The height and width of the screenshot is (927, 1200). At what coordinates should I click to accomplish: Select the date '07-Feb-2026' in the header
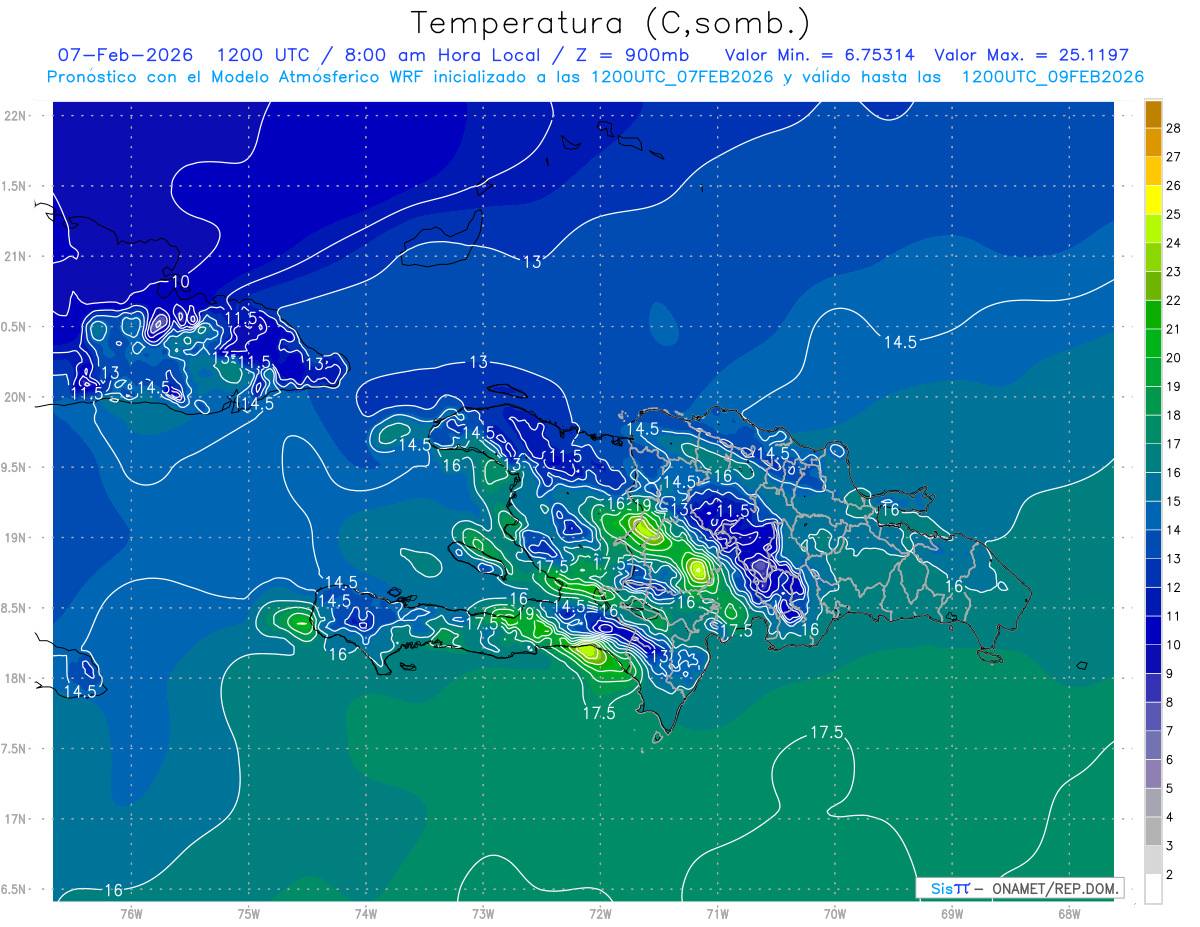point(126,55)
